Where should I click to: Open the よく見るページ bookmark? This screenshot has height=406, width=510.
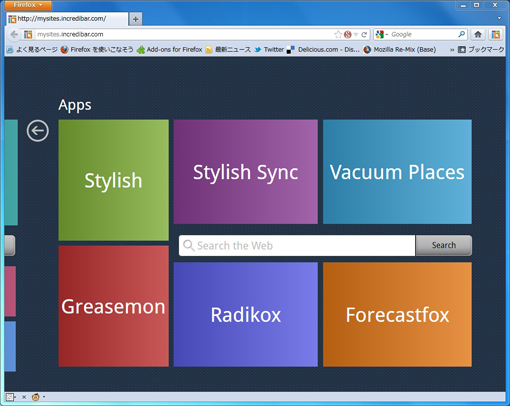pos(32,50)
